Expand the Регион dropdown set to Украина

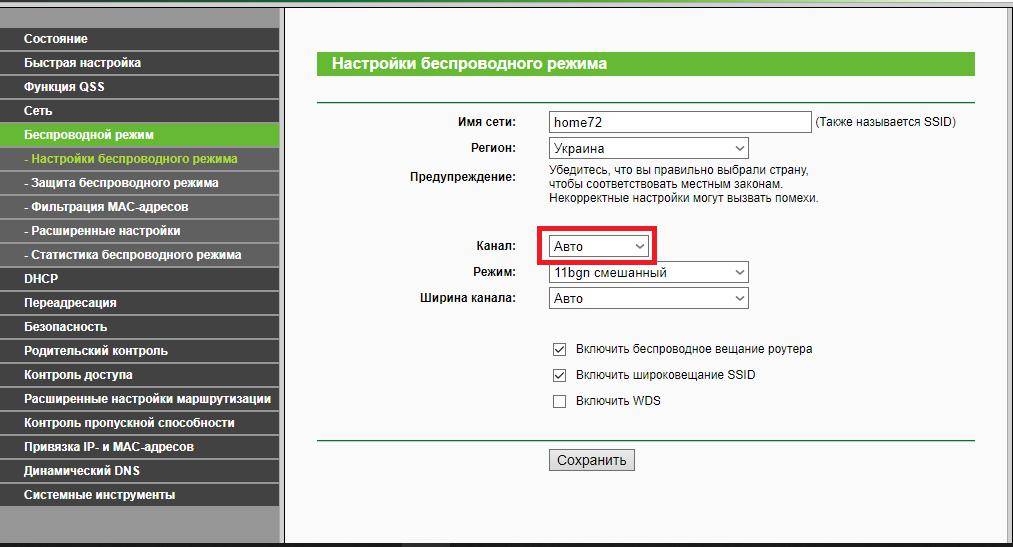pos(648,148)
